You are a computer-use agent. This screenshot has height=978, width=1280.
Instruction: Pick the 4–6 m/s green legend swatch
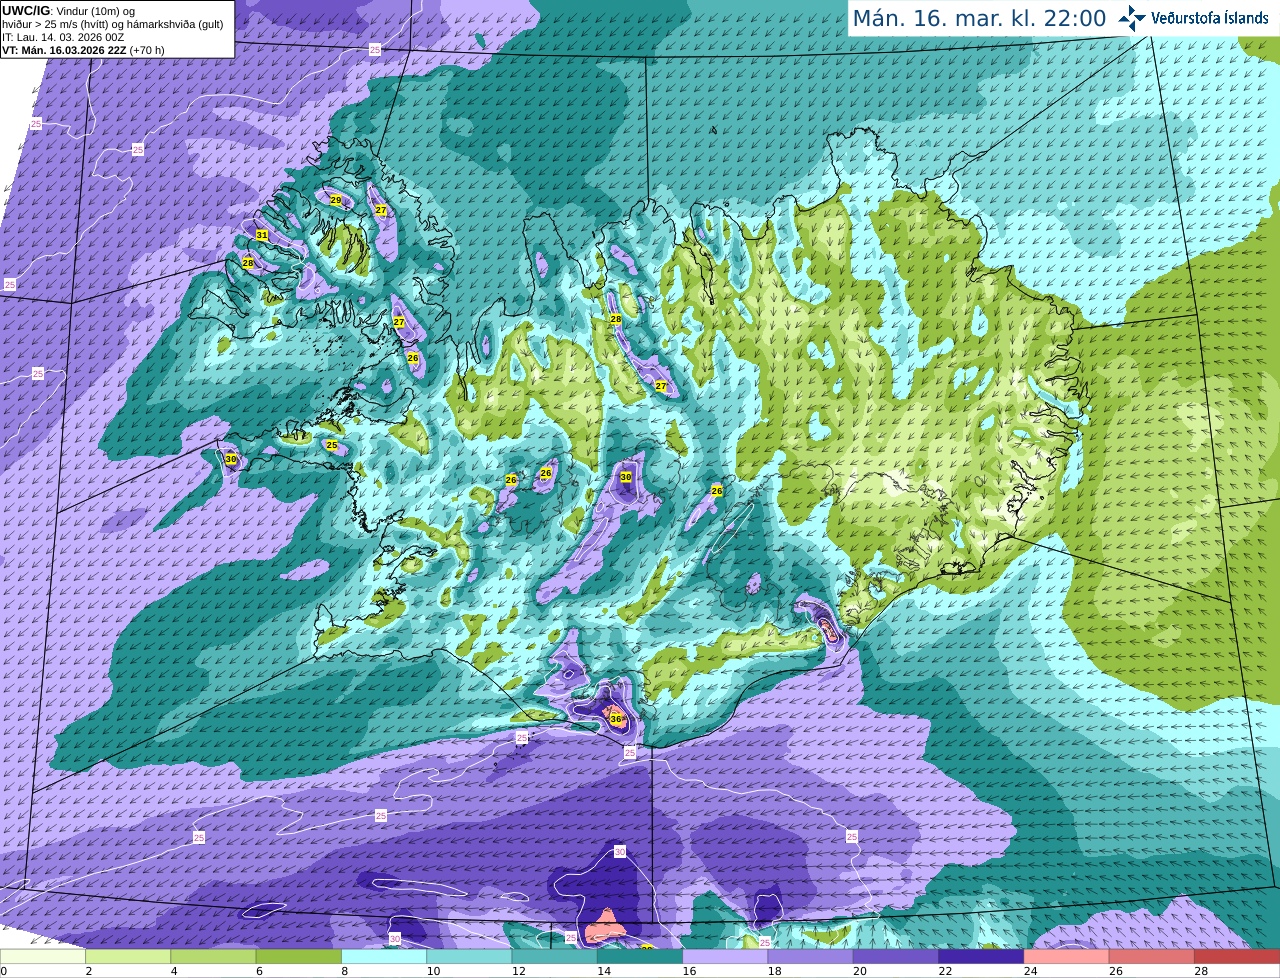(213, 956)
